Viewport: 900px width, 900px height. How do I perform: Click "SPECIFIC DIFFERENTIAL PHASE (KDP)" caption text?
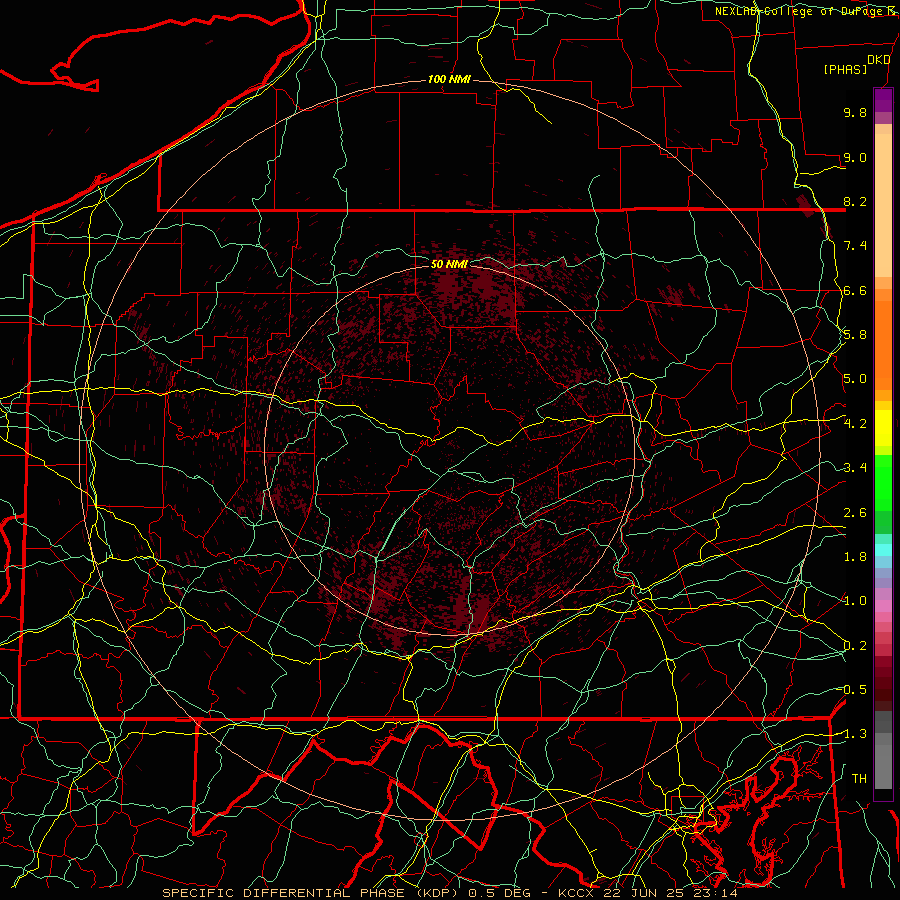tap(311, 893)
